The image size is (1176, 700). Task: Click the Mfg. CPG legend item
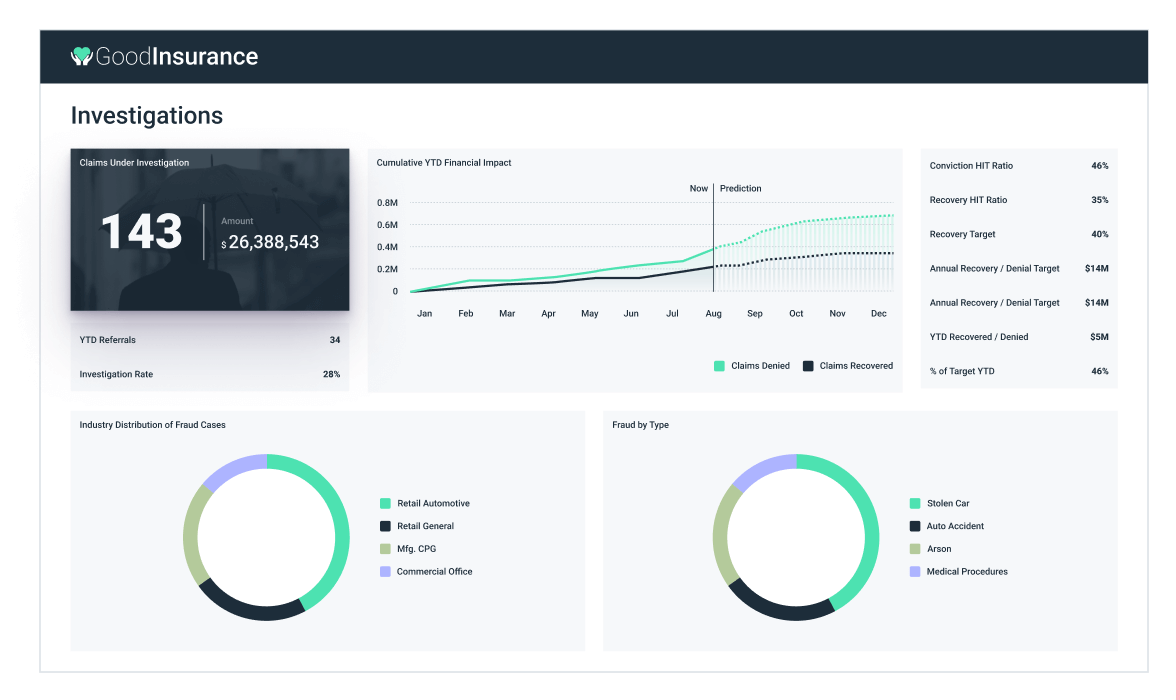click(x=416, y=549)
